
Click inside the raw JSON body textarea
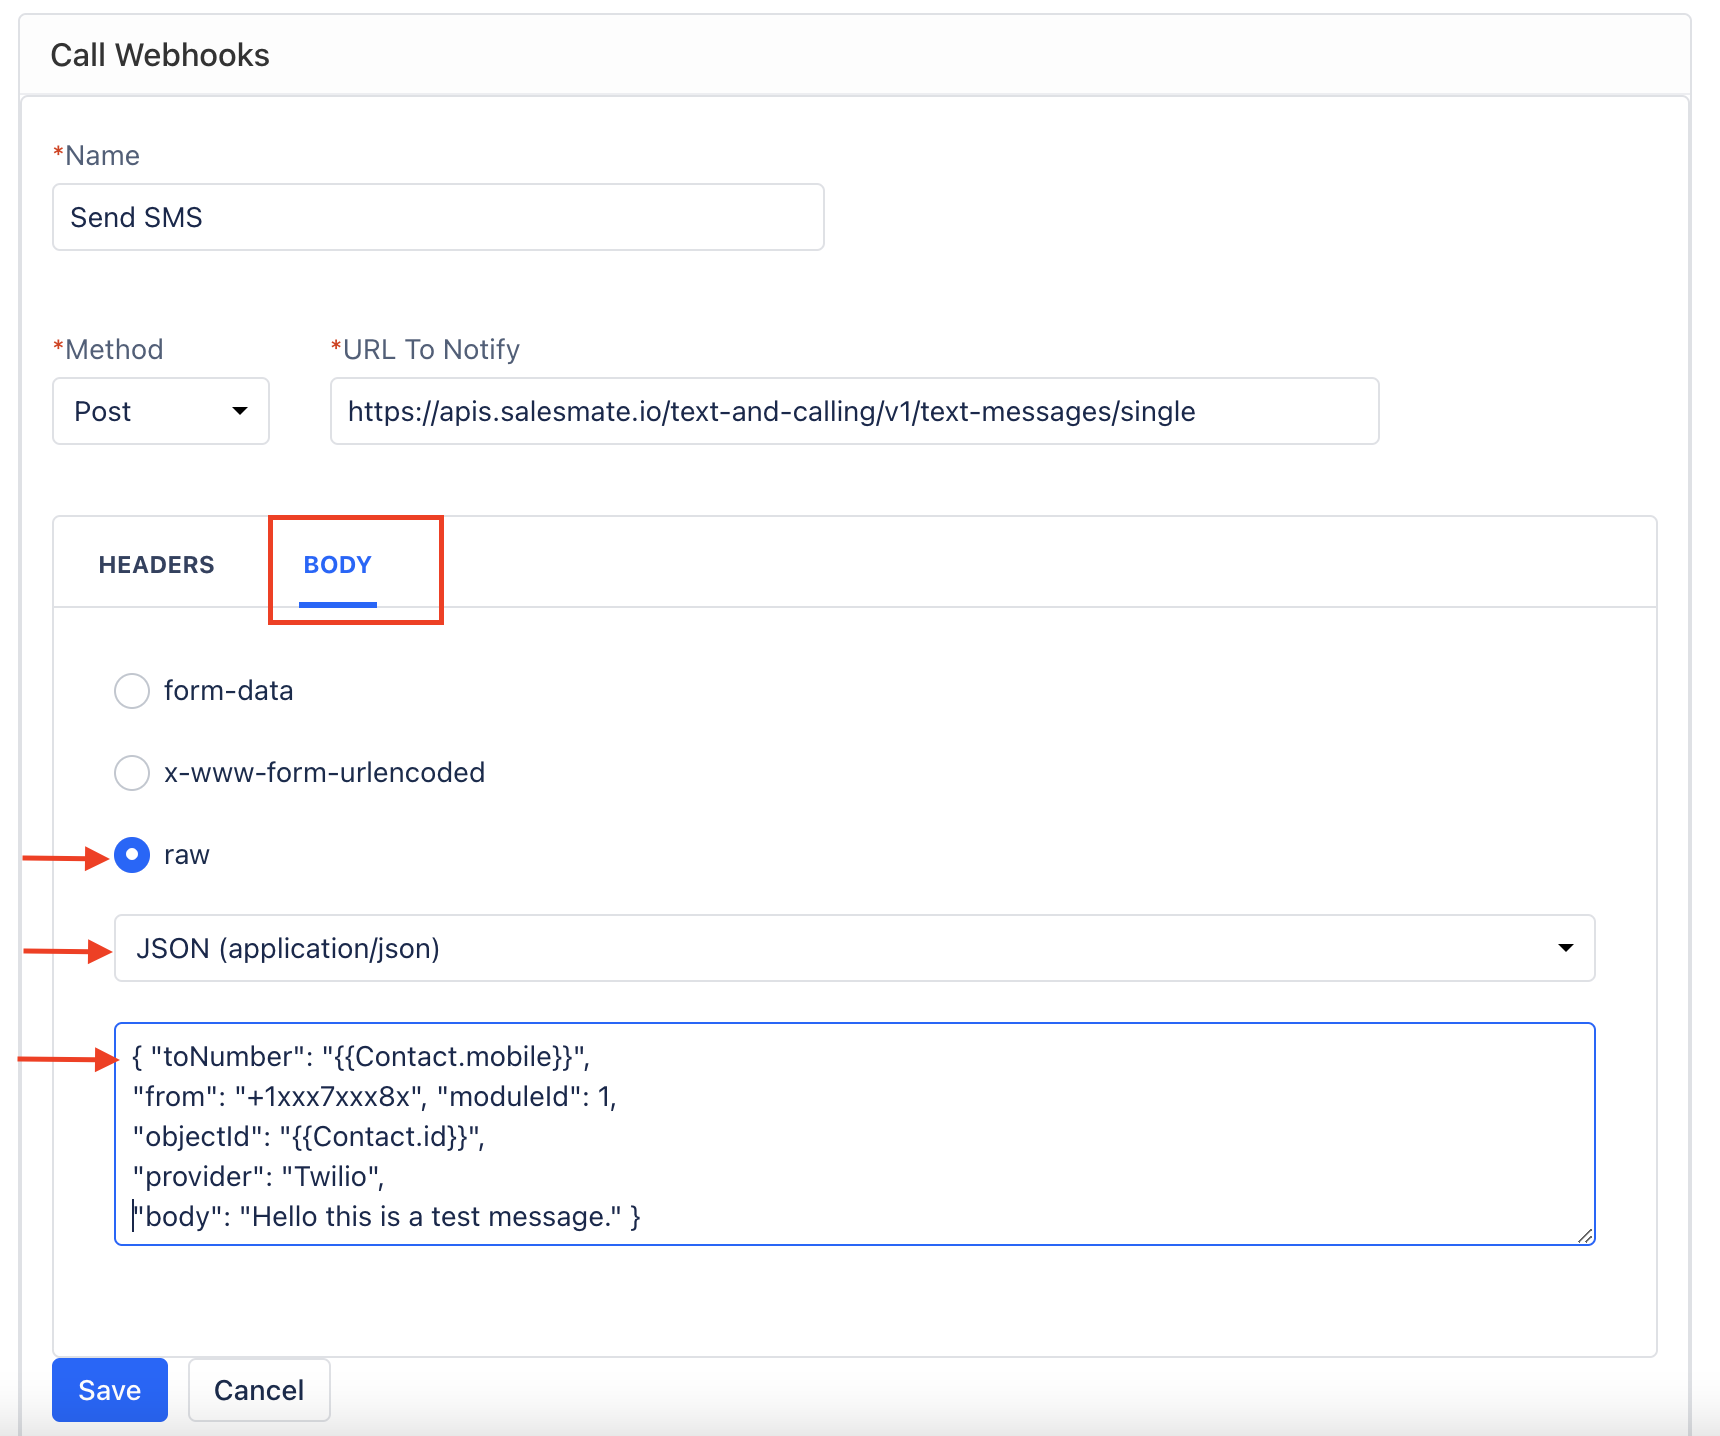(x=855, y=1134)
